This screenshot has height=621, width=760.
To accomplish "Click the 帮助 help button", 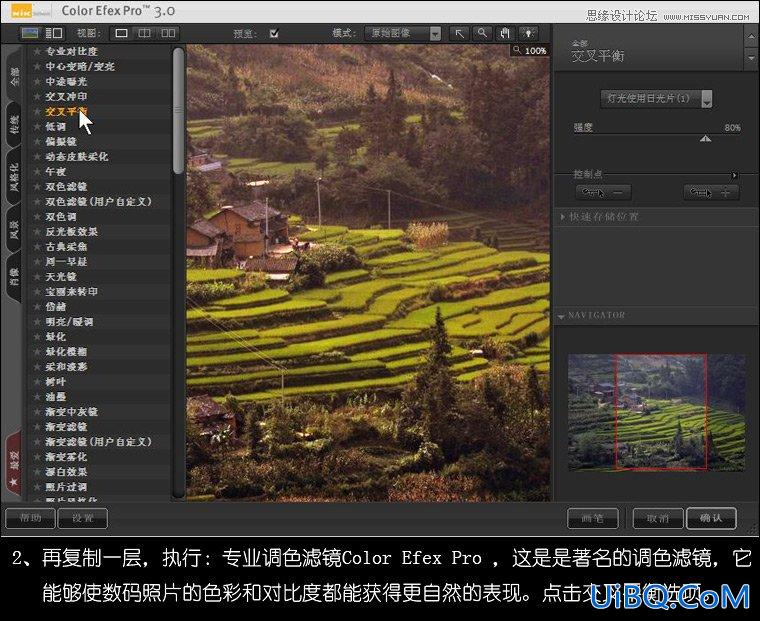I will [x=30, y=518].
